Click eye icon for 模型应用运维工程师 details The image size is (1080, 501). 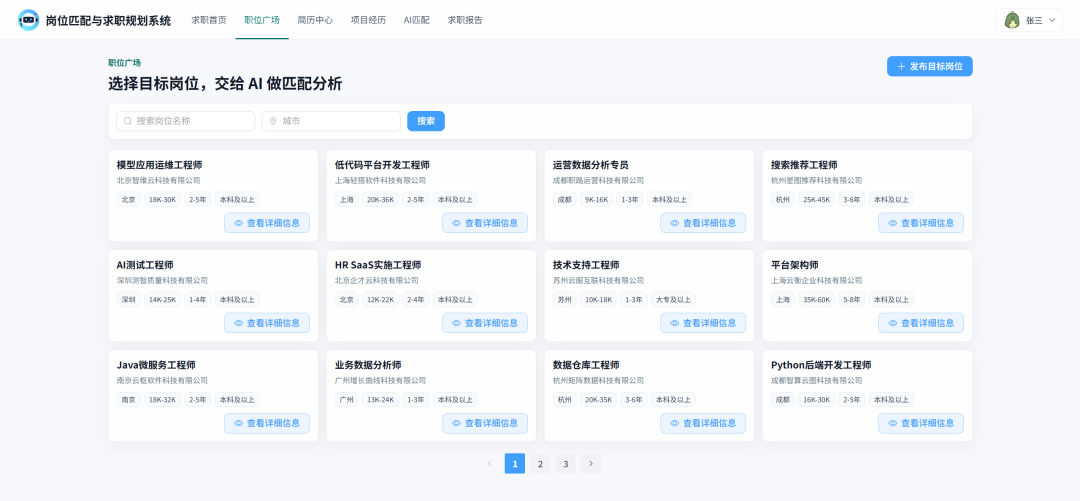coord(239,223)
